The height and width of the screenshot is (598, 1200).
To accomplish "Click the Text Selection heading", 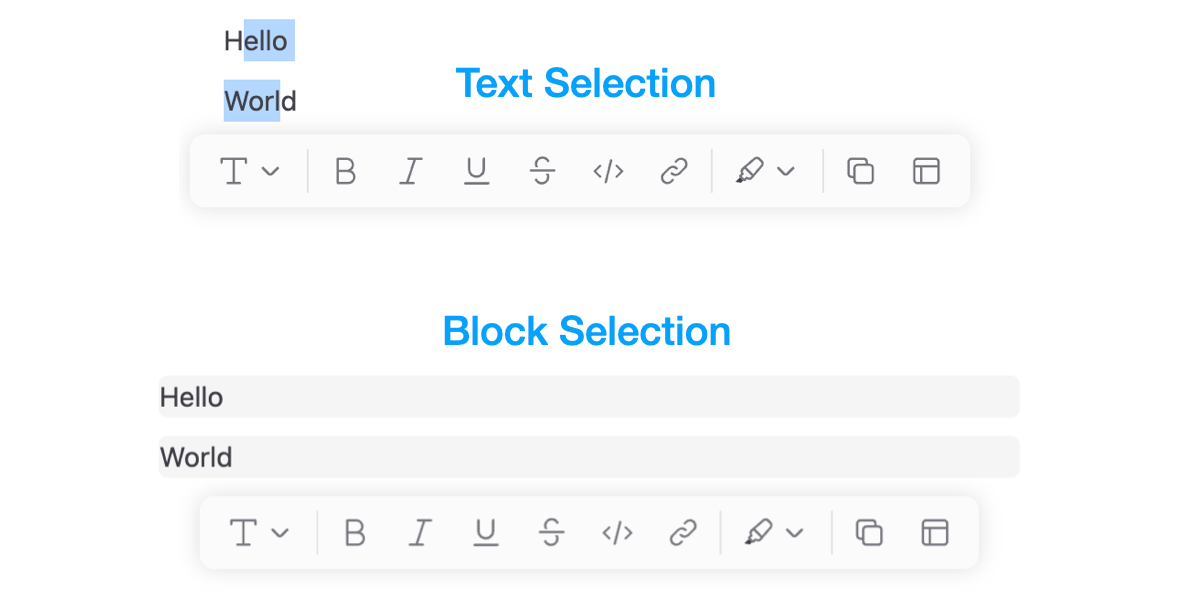I will (585, 84).
